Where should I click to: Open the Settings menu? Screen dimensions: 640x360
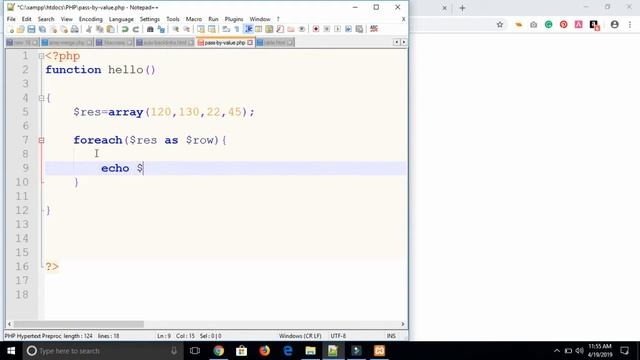pos(150,19)
